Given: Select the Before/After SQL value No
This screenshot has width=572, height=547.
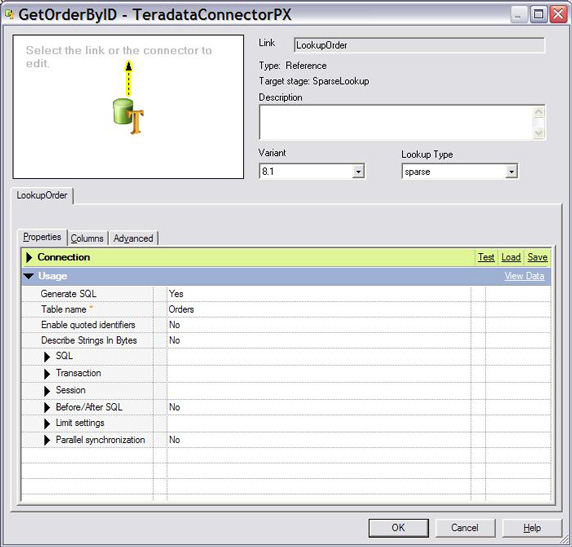Looking at the screenshot, I should 174,407.
